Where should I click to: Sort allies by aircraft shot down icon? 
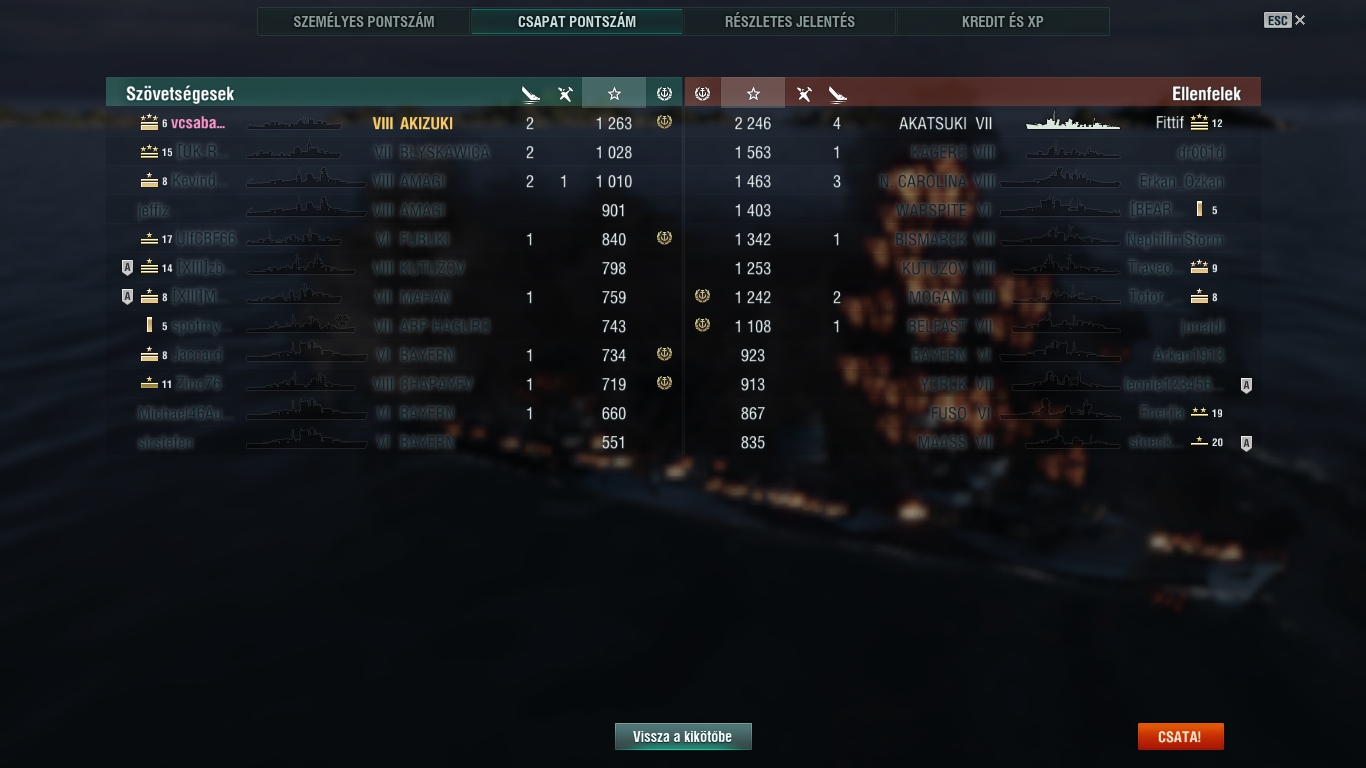point(565,94)
